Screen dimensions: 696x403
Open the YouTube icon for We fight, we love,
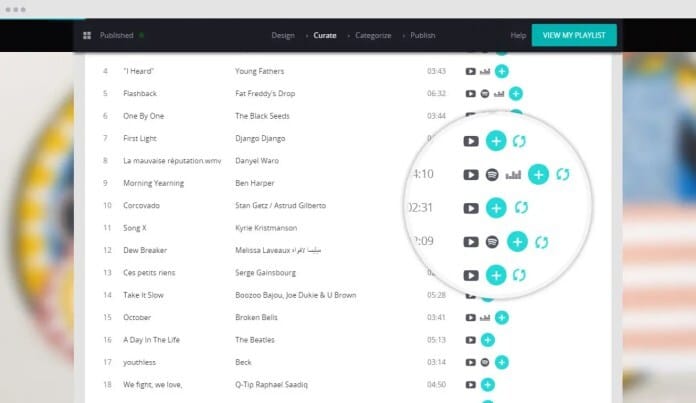(x=471, y=385)
